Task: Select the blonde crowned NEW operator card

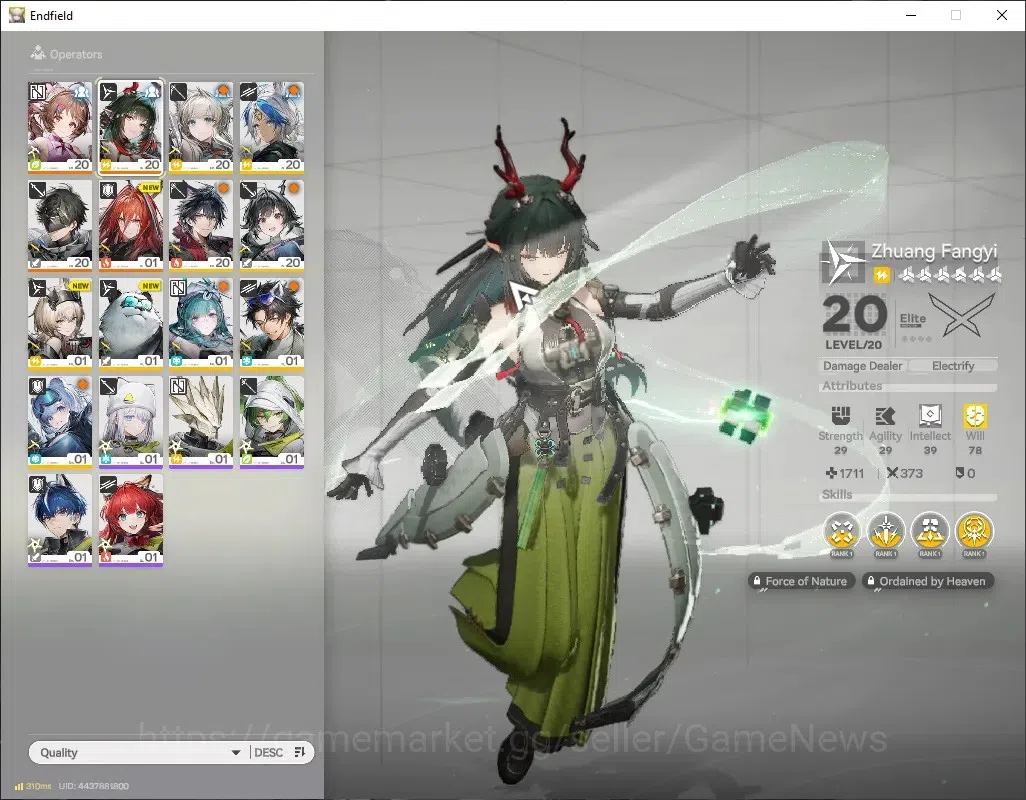Action: (x=60, y=323)
